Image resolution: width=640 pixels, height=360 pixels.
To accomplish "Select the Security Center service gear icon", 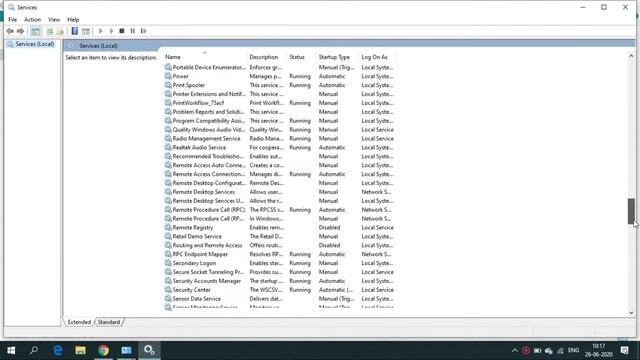I will pyautogui.click(x=168, y=290).
